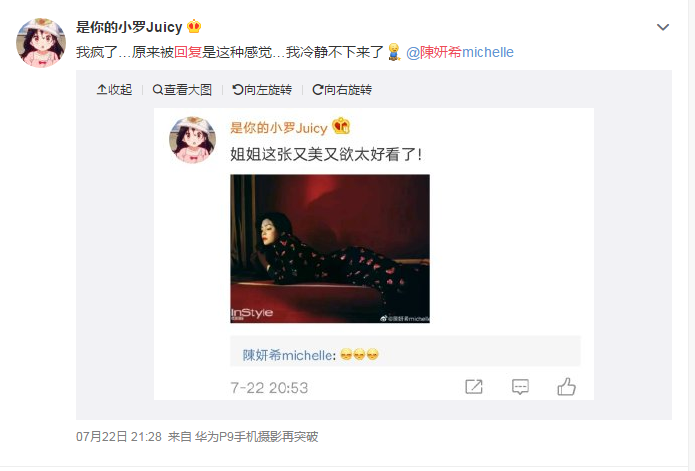This screenshot has height=471, width=695.
Task: Open the InStyle red photo thumbnail
Action: pyautogui.click(x=330, y=249)
